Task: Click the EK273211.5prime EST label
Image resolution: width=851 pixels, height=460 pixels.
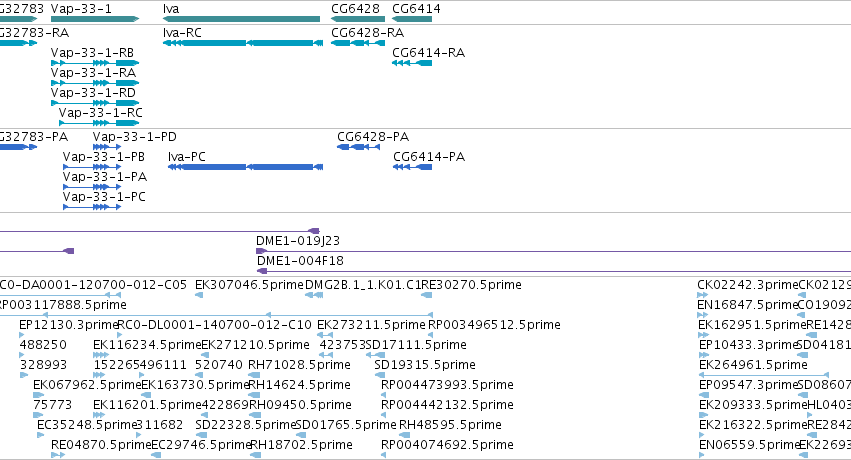Action: [x=371, y=325]
